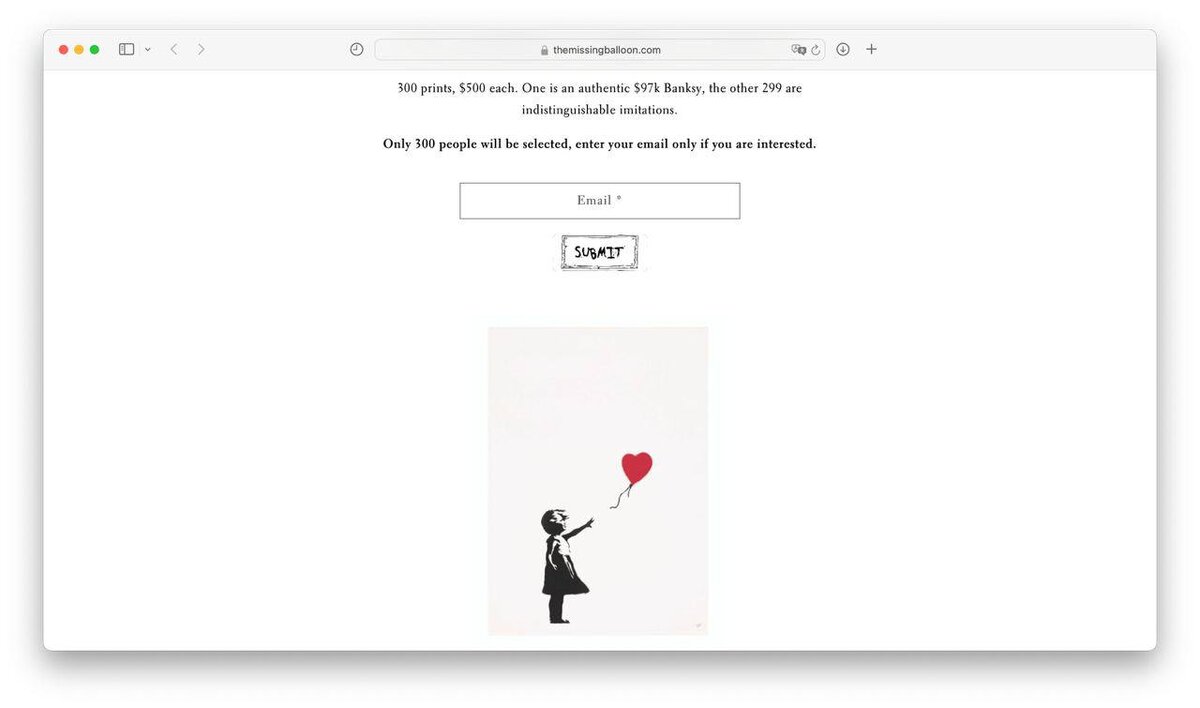Screen dimensions: 1200x708
Task: Open the translate page icon
Action: click(x=798, y=49)
